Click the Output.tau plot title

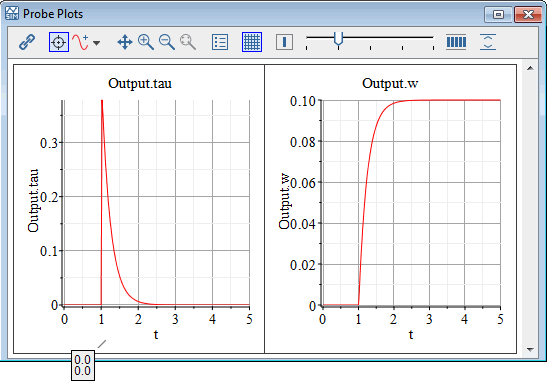(x=140, y=84)
